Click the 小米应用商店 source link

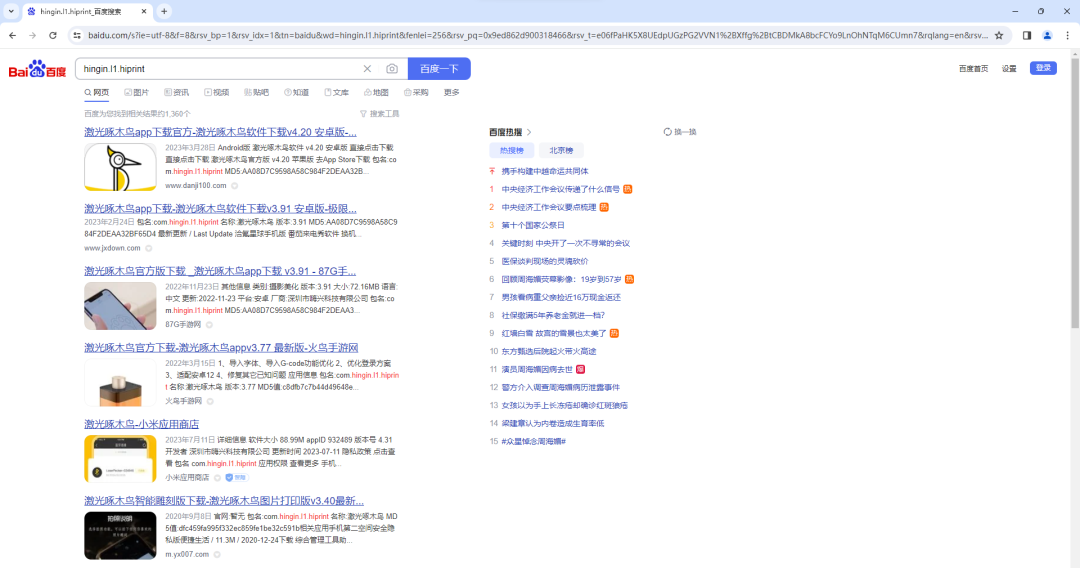[x=187, y=478]
